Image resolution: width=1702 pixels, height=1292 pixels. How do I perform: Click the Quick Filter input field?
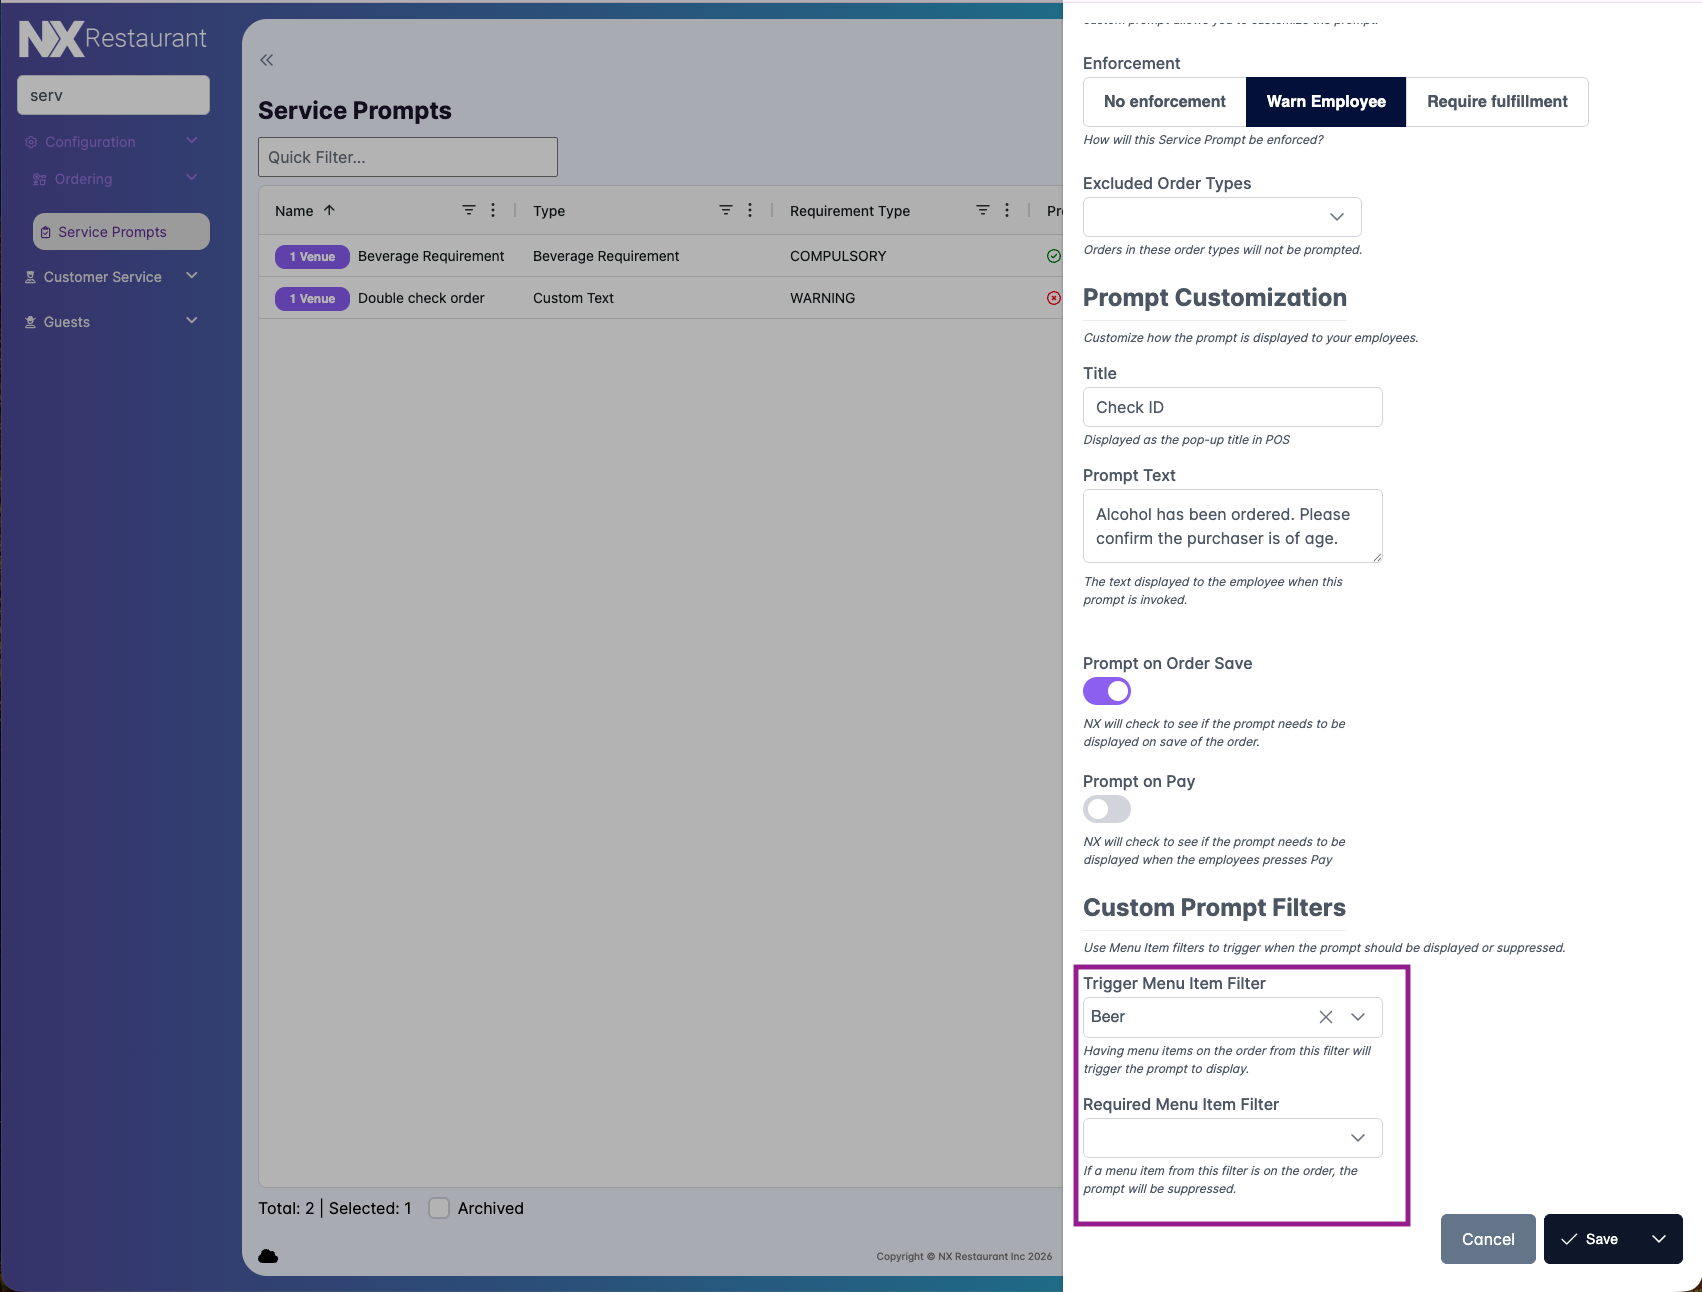coord(407,157)
